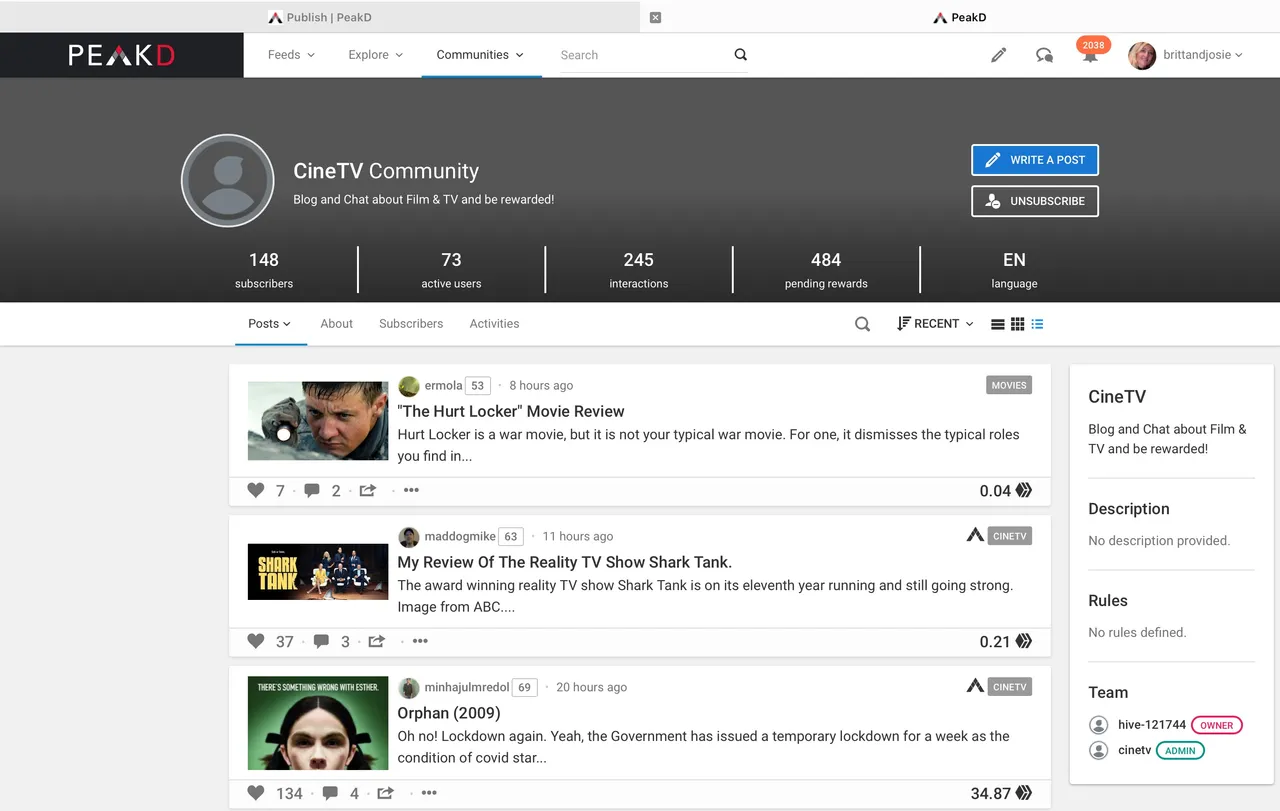Reblog The Hurt Locker post
This screenshot has width=1280, height=811.
pos(368,490)
